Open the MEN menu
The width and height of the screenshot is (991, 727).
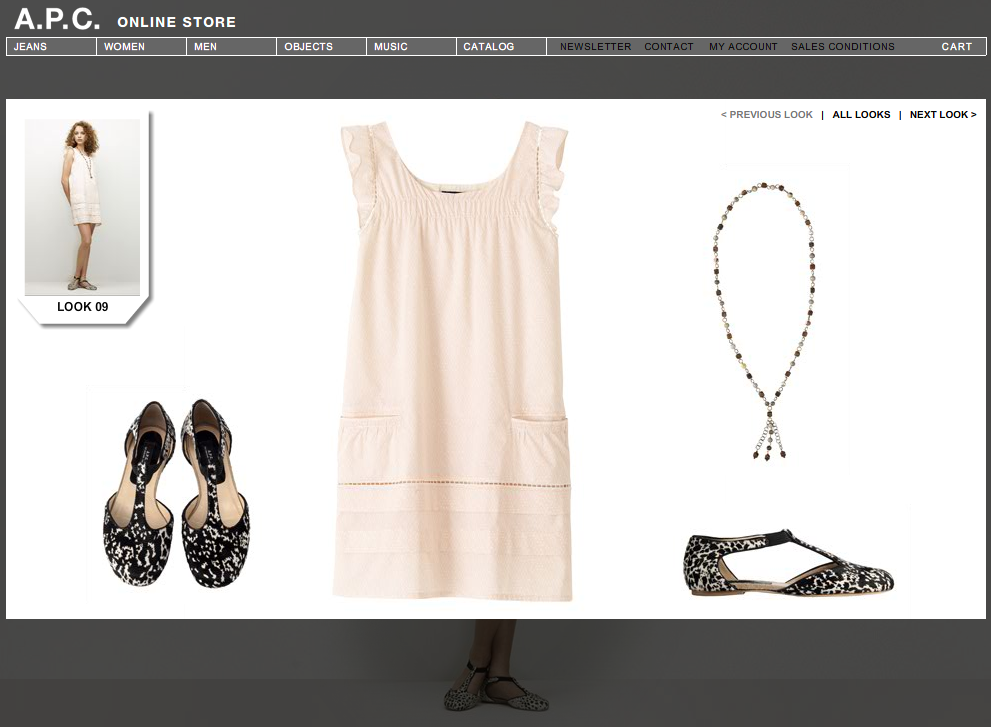231,47
